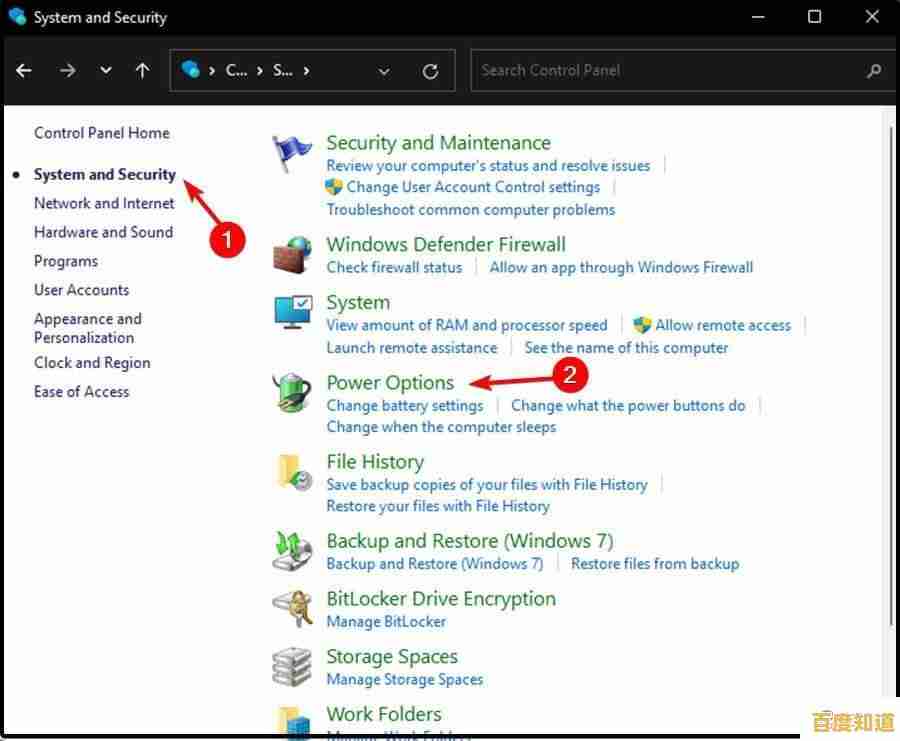
Task: Expand the address bar history dropdown
Action: coord(384,70)
